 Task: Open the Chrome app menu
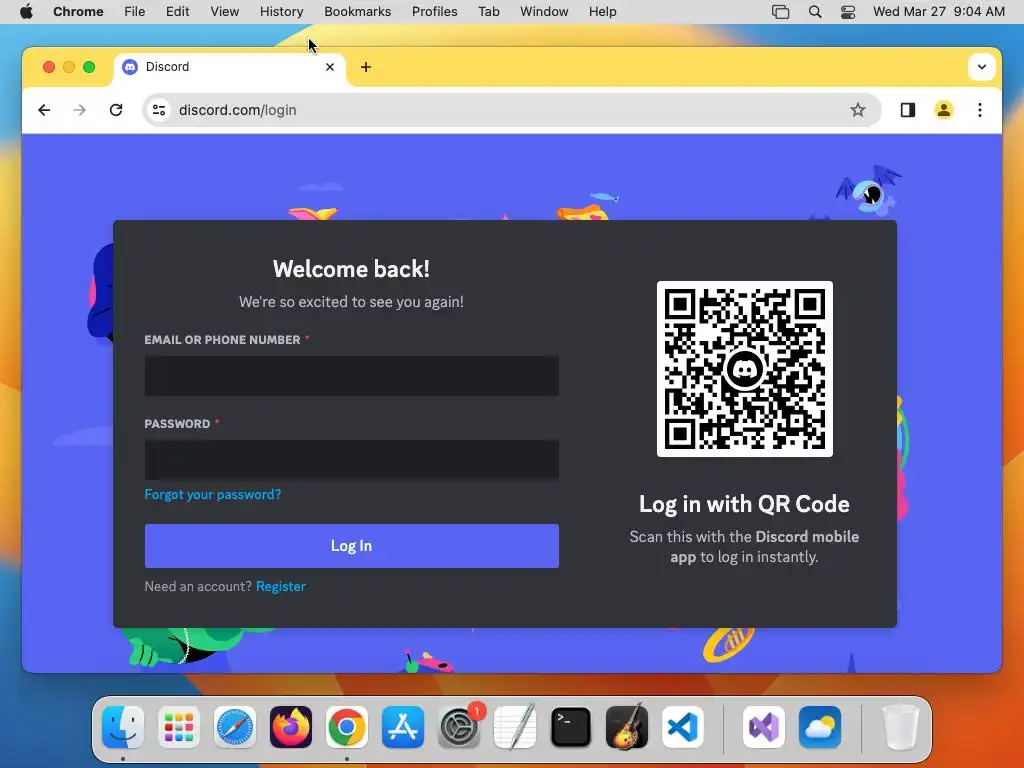[x=78, y=12]
